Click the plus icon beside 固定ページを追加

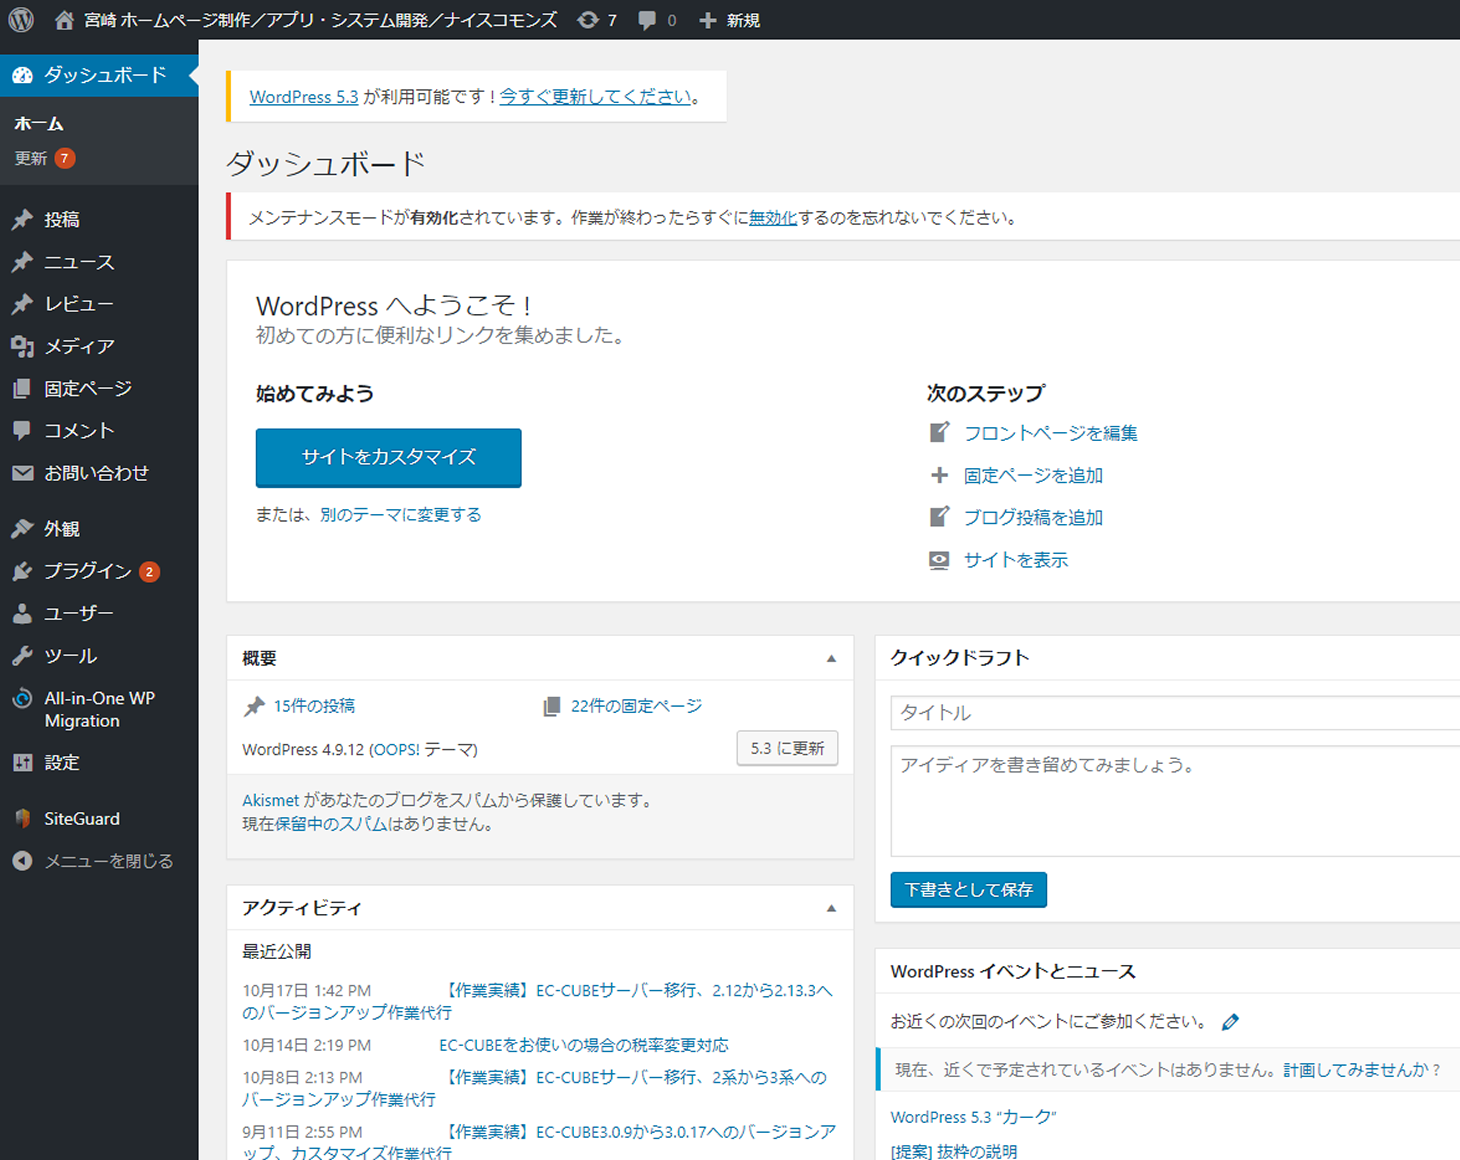point(939,475)
